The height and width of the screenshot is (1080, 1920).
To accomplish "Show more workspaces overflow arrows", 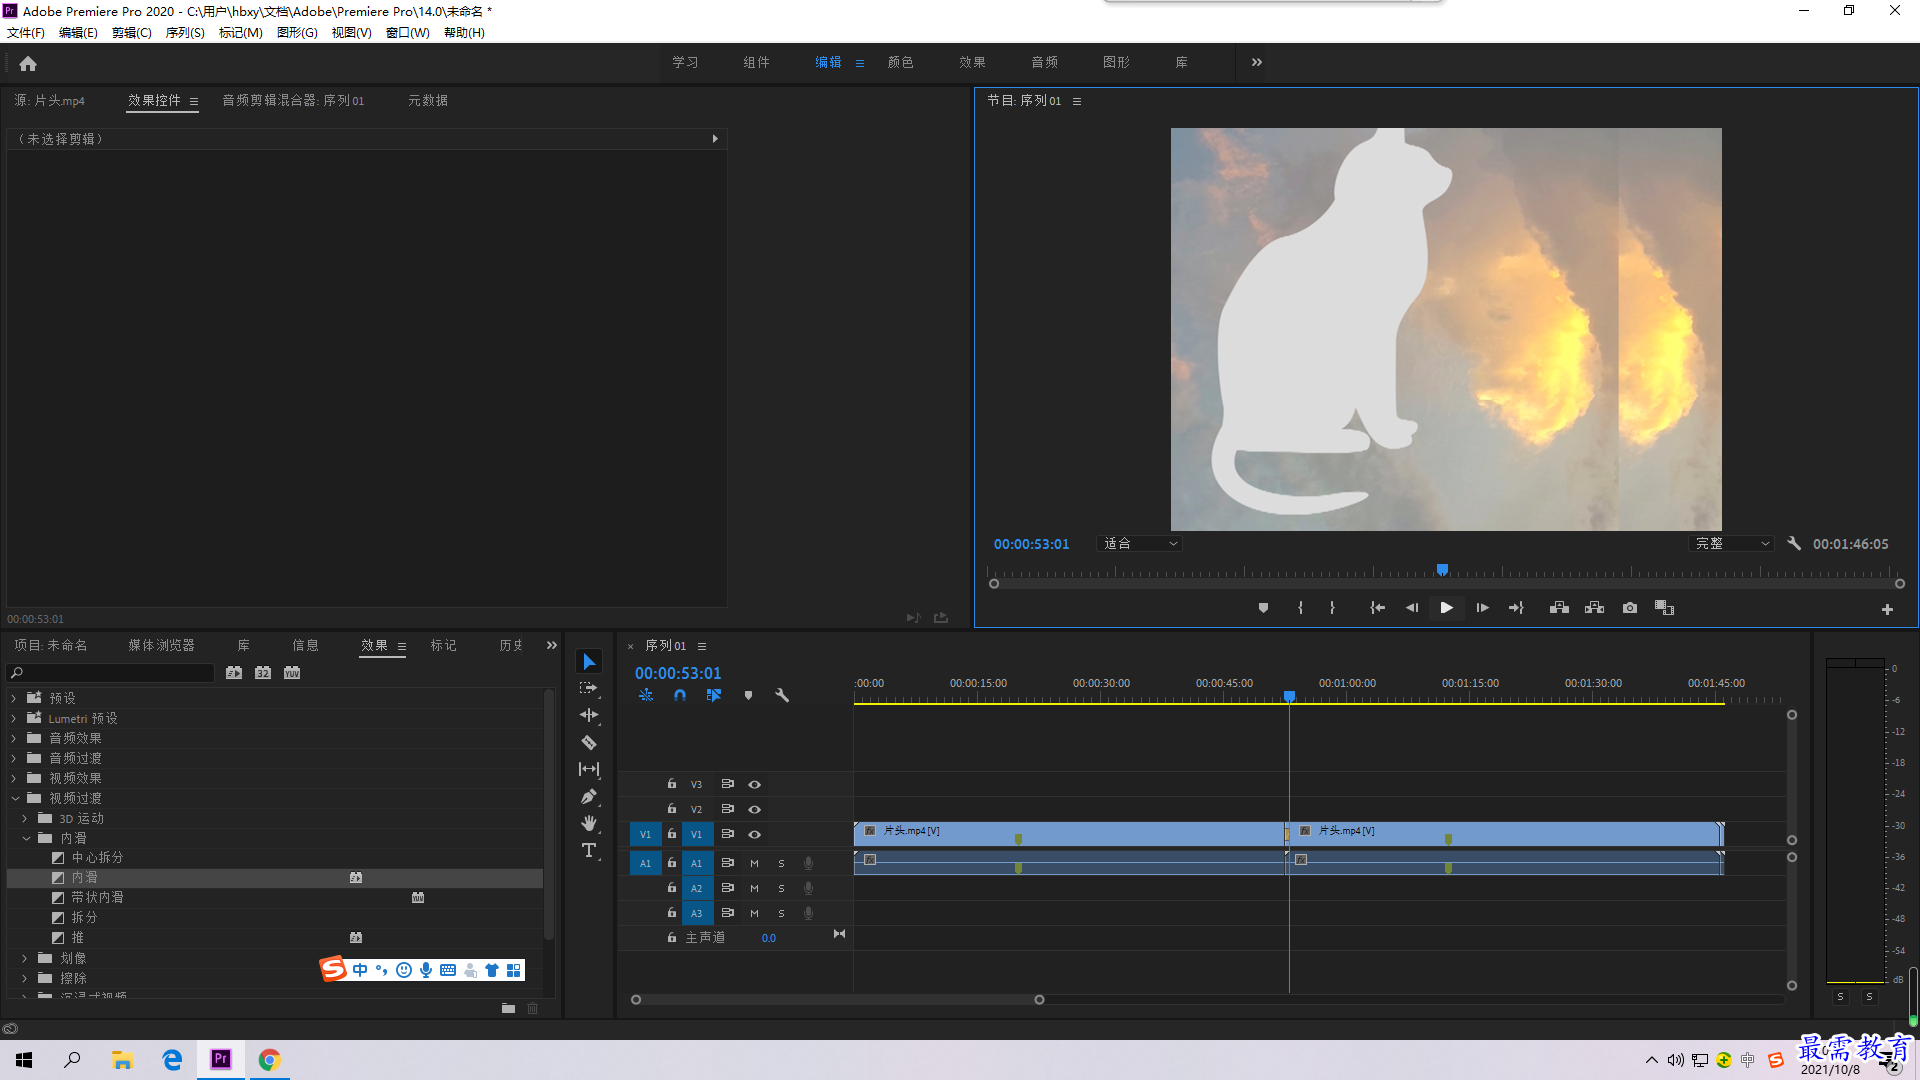I will click(x=1257, y=62).
